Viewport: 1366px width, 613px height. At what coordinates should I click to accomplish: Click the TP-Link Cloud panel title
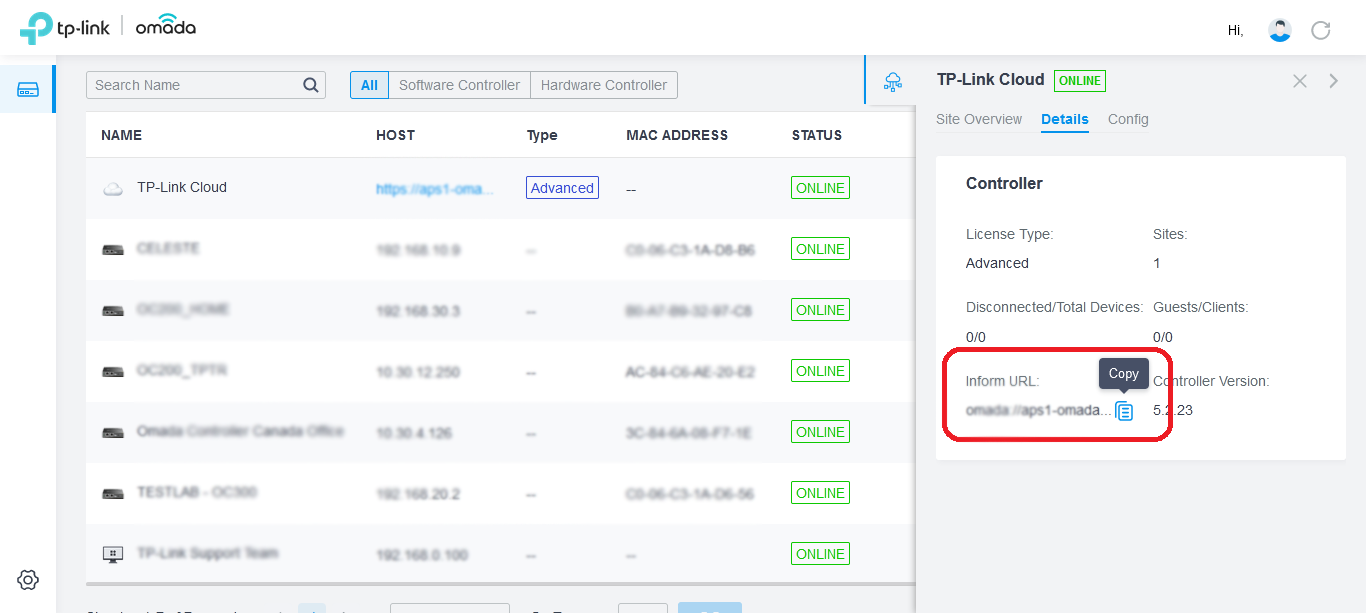pos(990,80)
